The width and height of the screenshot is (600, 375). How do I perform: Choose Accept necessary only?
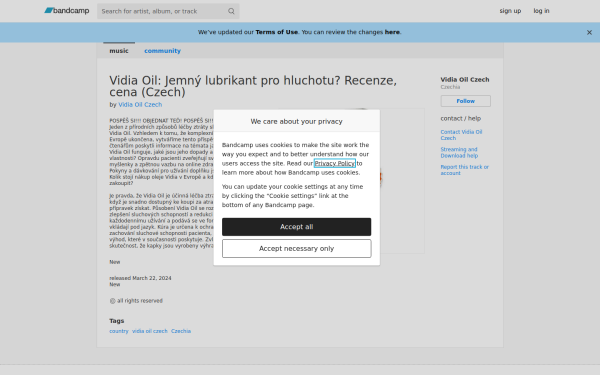pyautogui.click(x=297, y=249)
